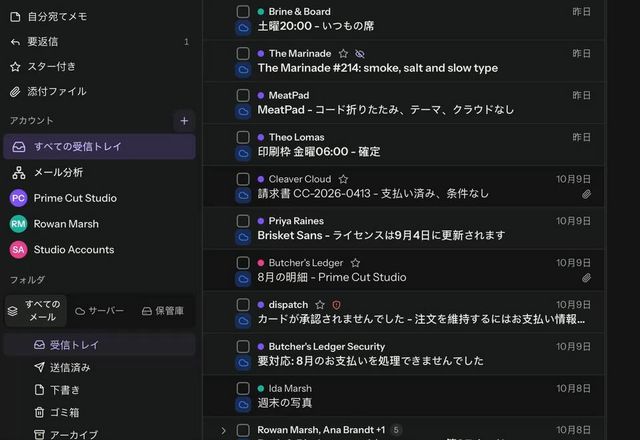The width and height of the screenshot is (640, 440).
Task: Click the 要返信 unread count 1
Action: (187, 42)
